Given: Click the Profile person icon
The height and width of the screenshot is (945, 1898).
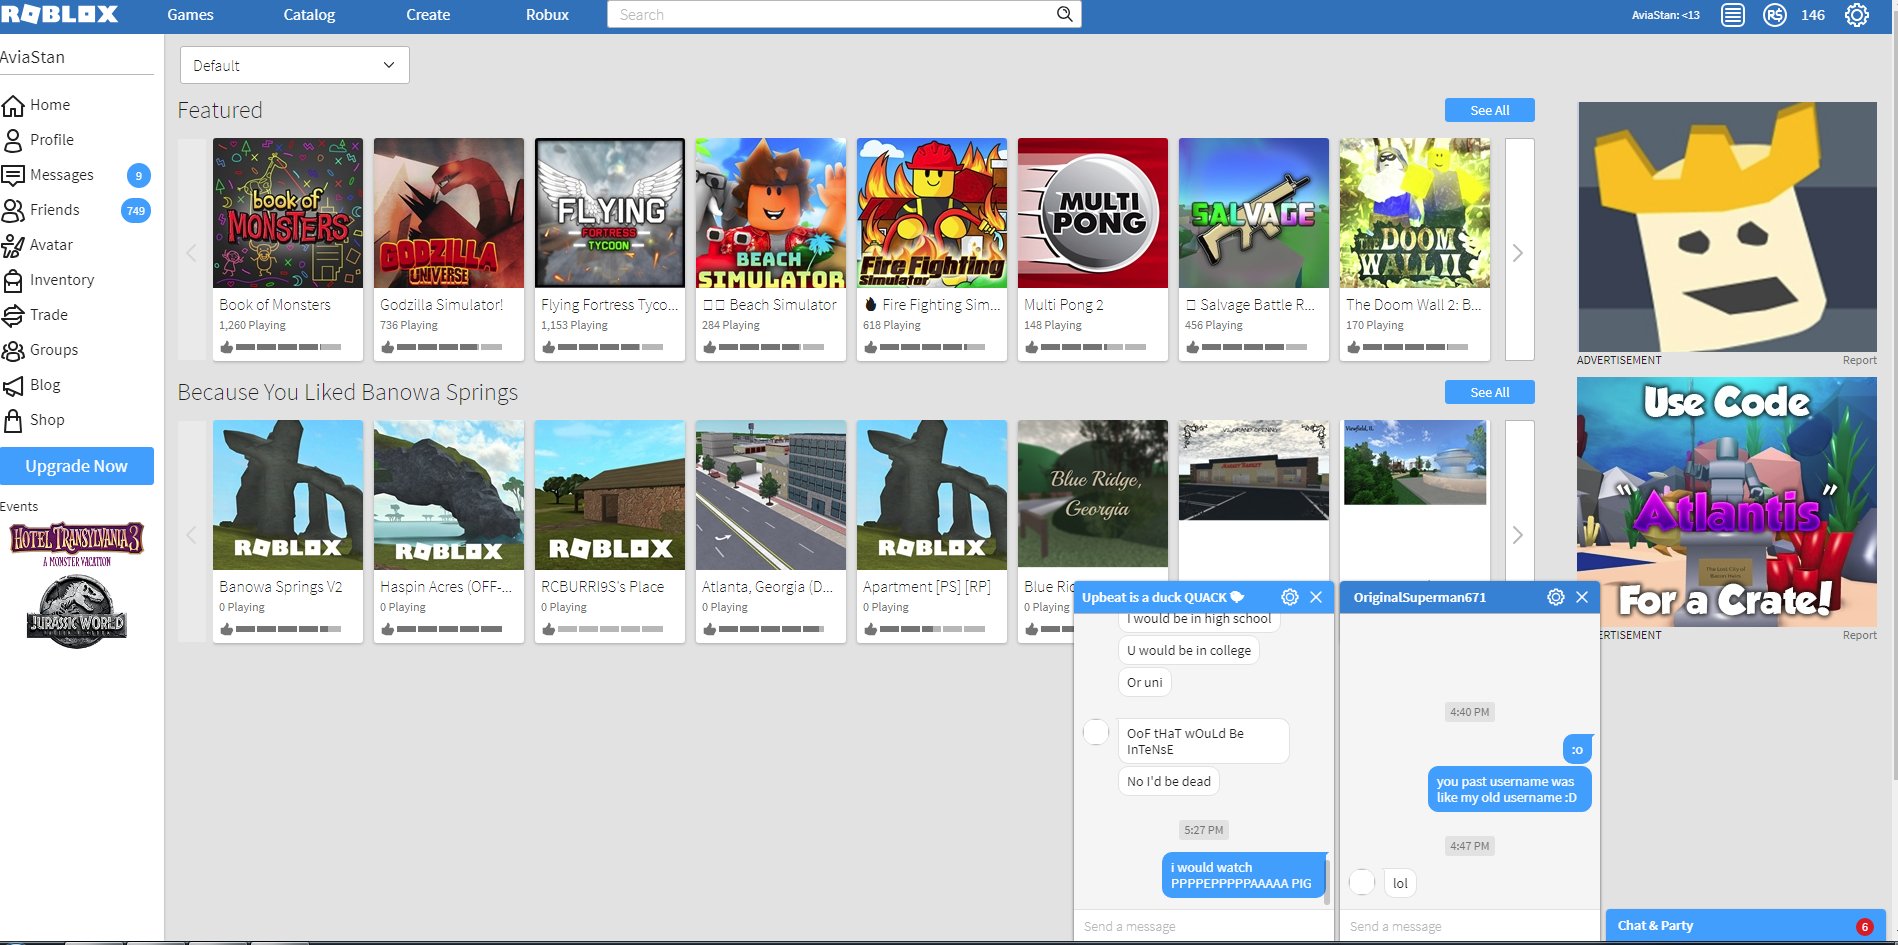Looking at the screenshot, I should (x=13, y=140).
